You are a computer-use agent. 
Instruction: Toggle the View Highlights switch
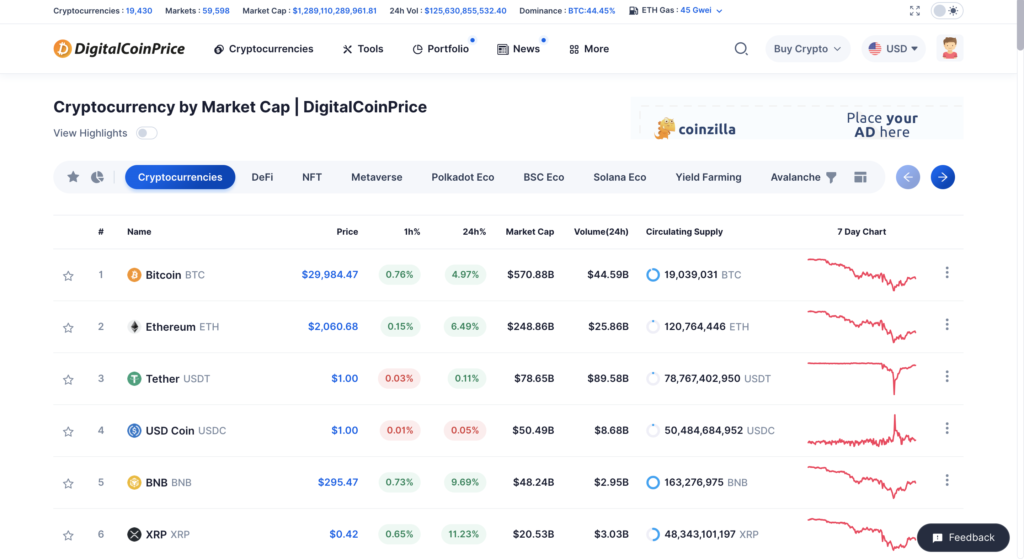[x=146, y=133]
